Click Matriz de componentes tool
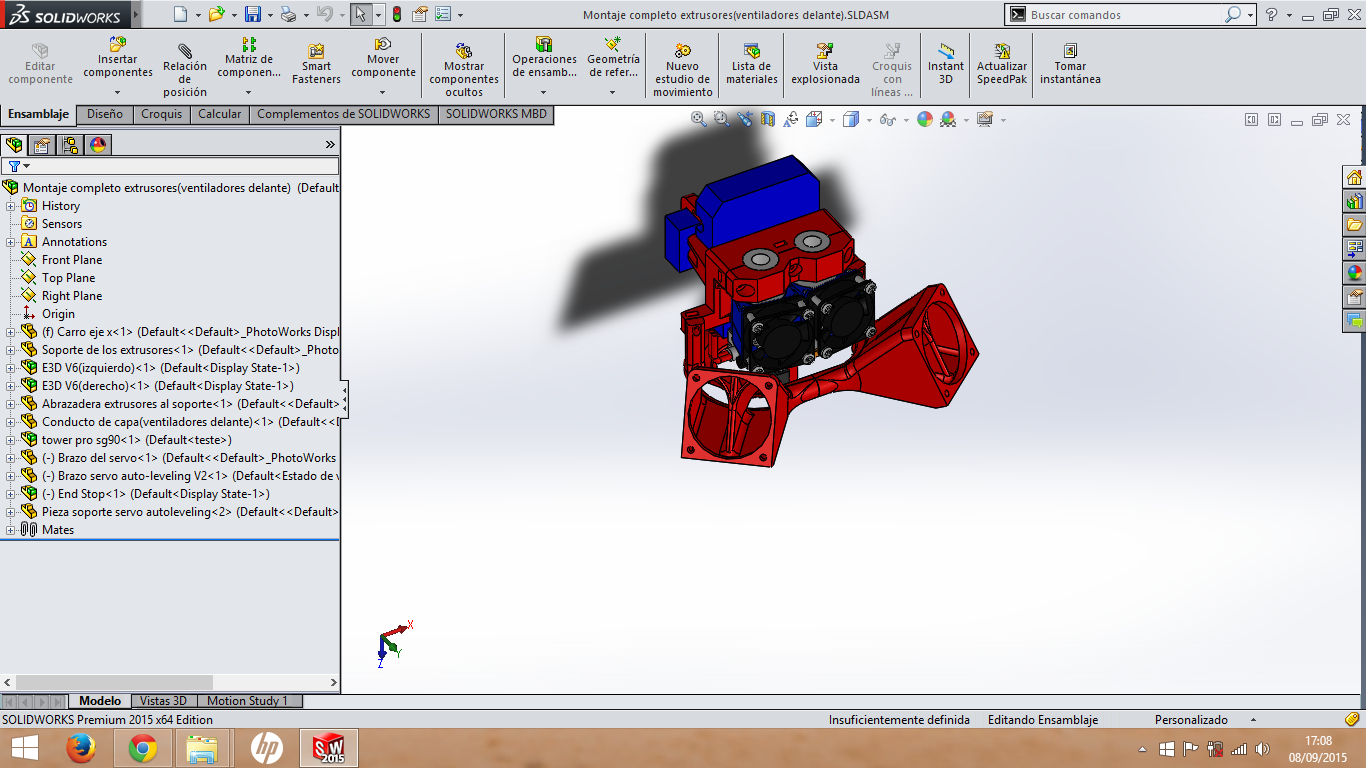1366x768 pixels. (x=249, y=58)
